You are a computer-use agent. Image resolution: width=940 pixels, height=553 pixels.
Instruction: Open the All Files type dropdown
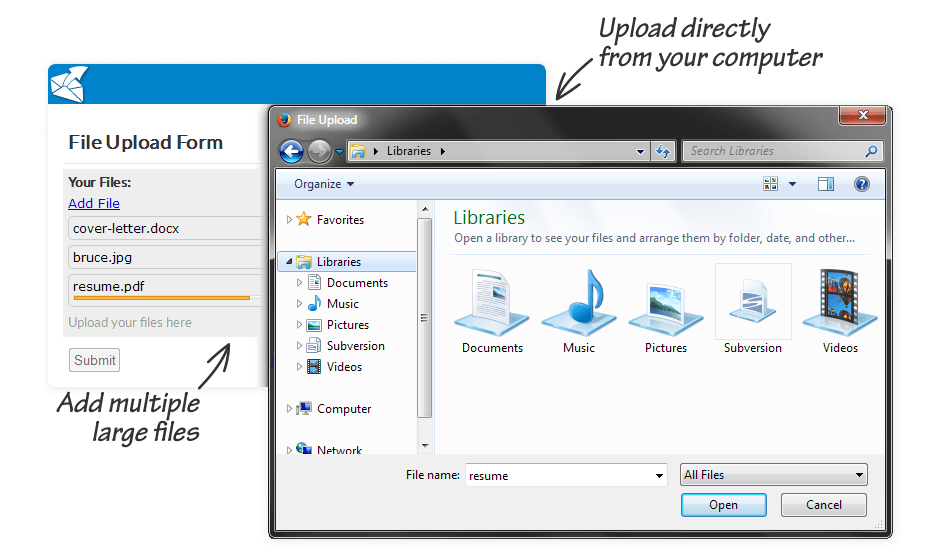(773, 474)
